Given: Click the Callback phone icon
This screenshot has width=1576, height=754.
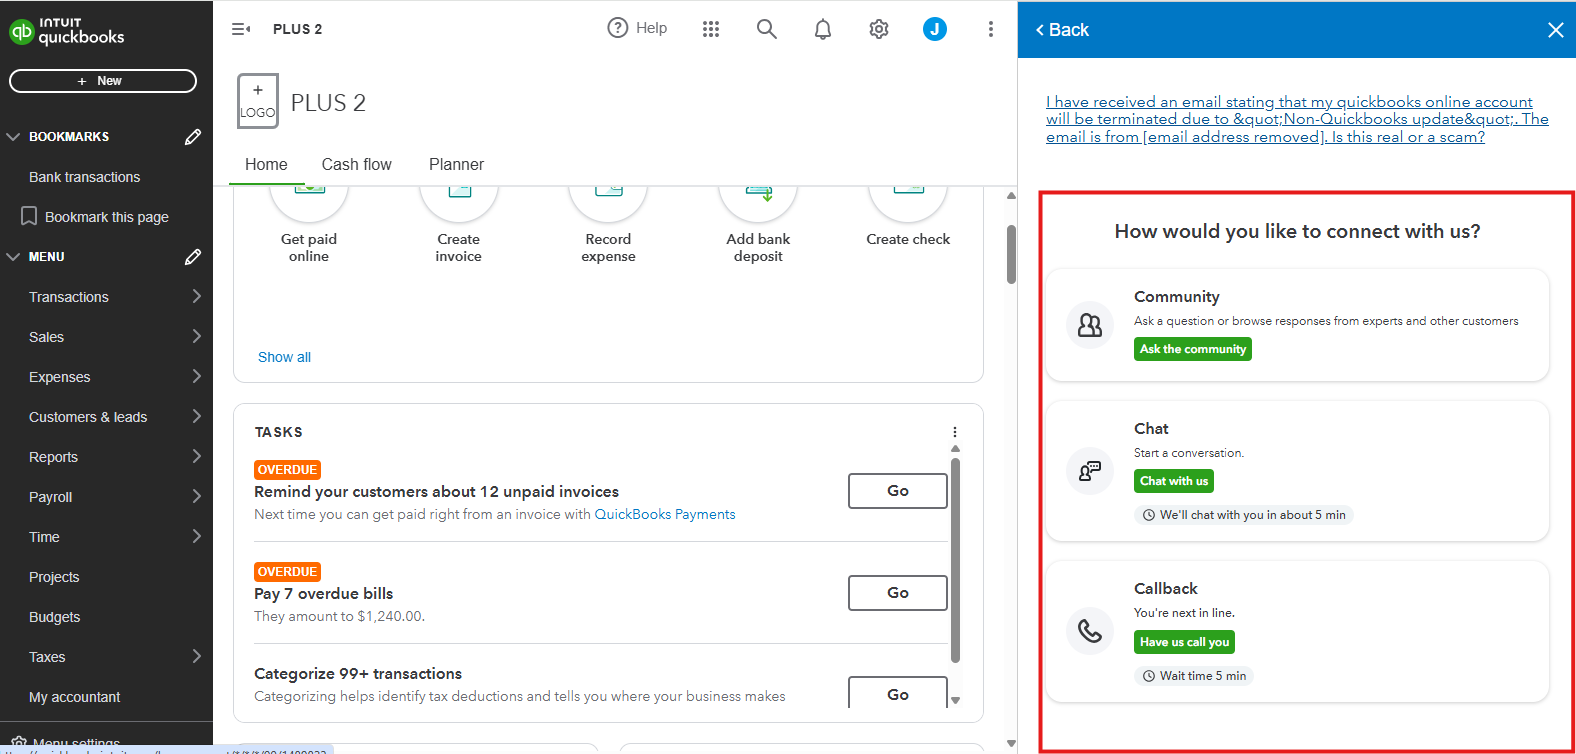Looking at the screenshot, I should tap(1090, 631).
